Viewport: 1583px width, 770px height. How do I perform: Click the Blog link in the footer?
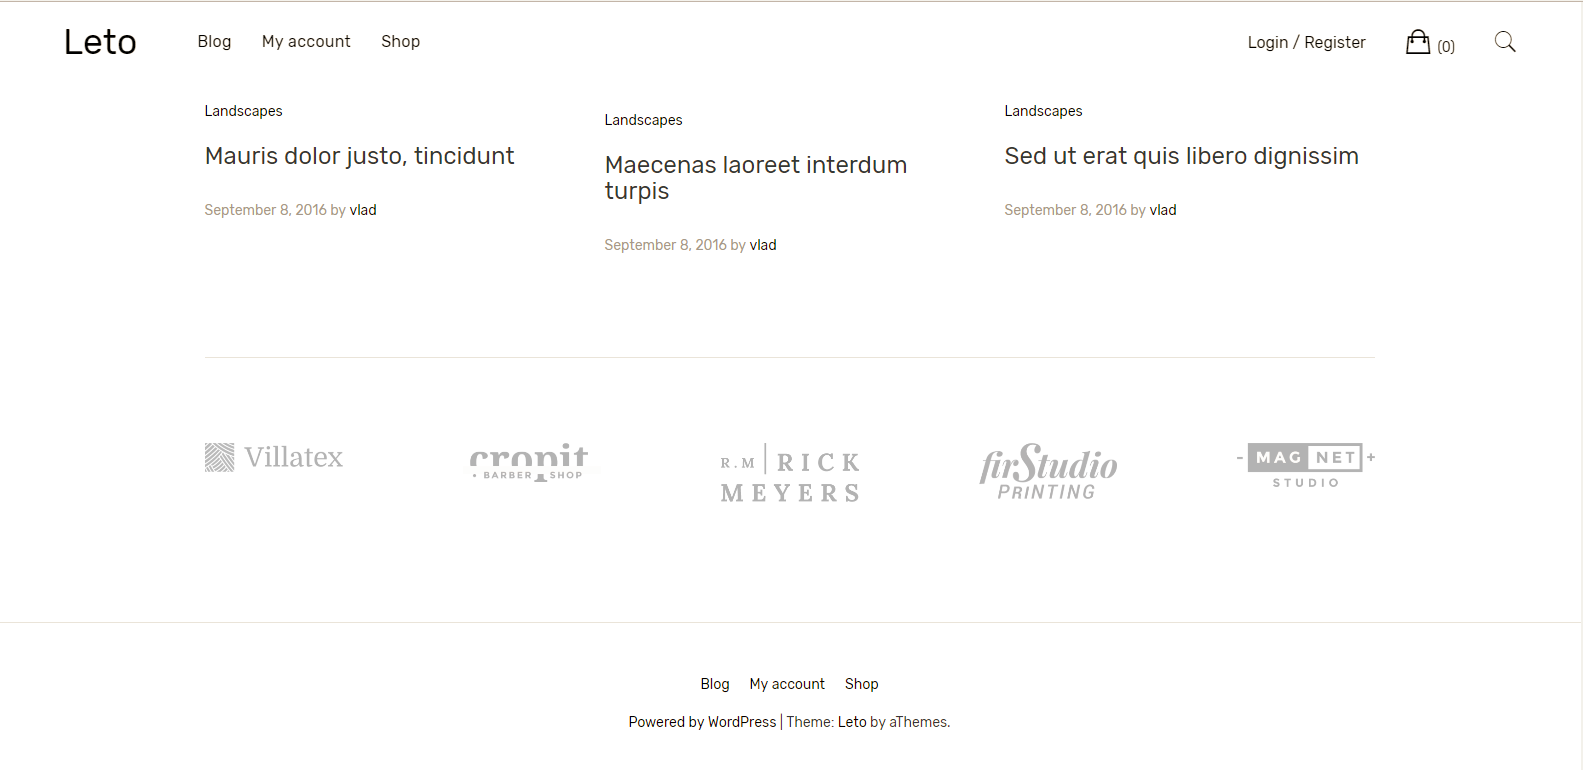[x=715, y=684]
